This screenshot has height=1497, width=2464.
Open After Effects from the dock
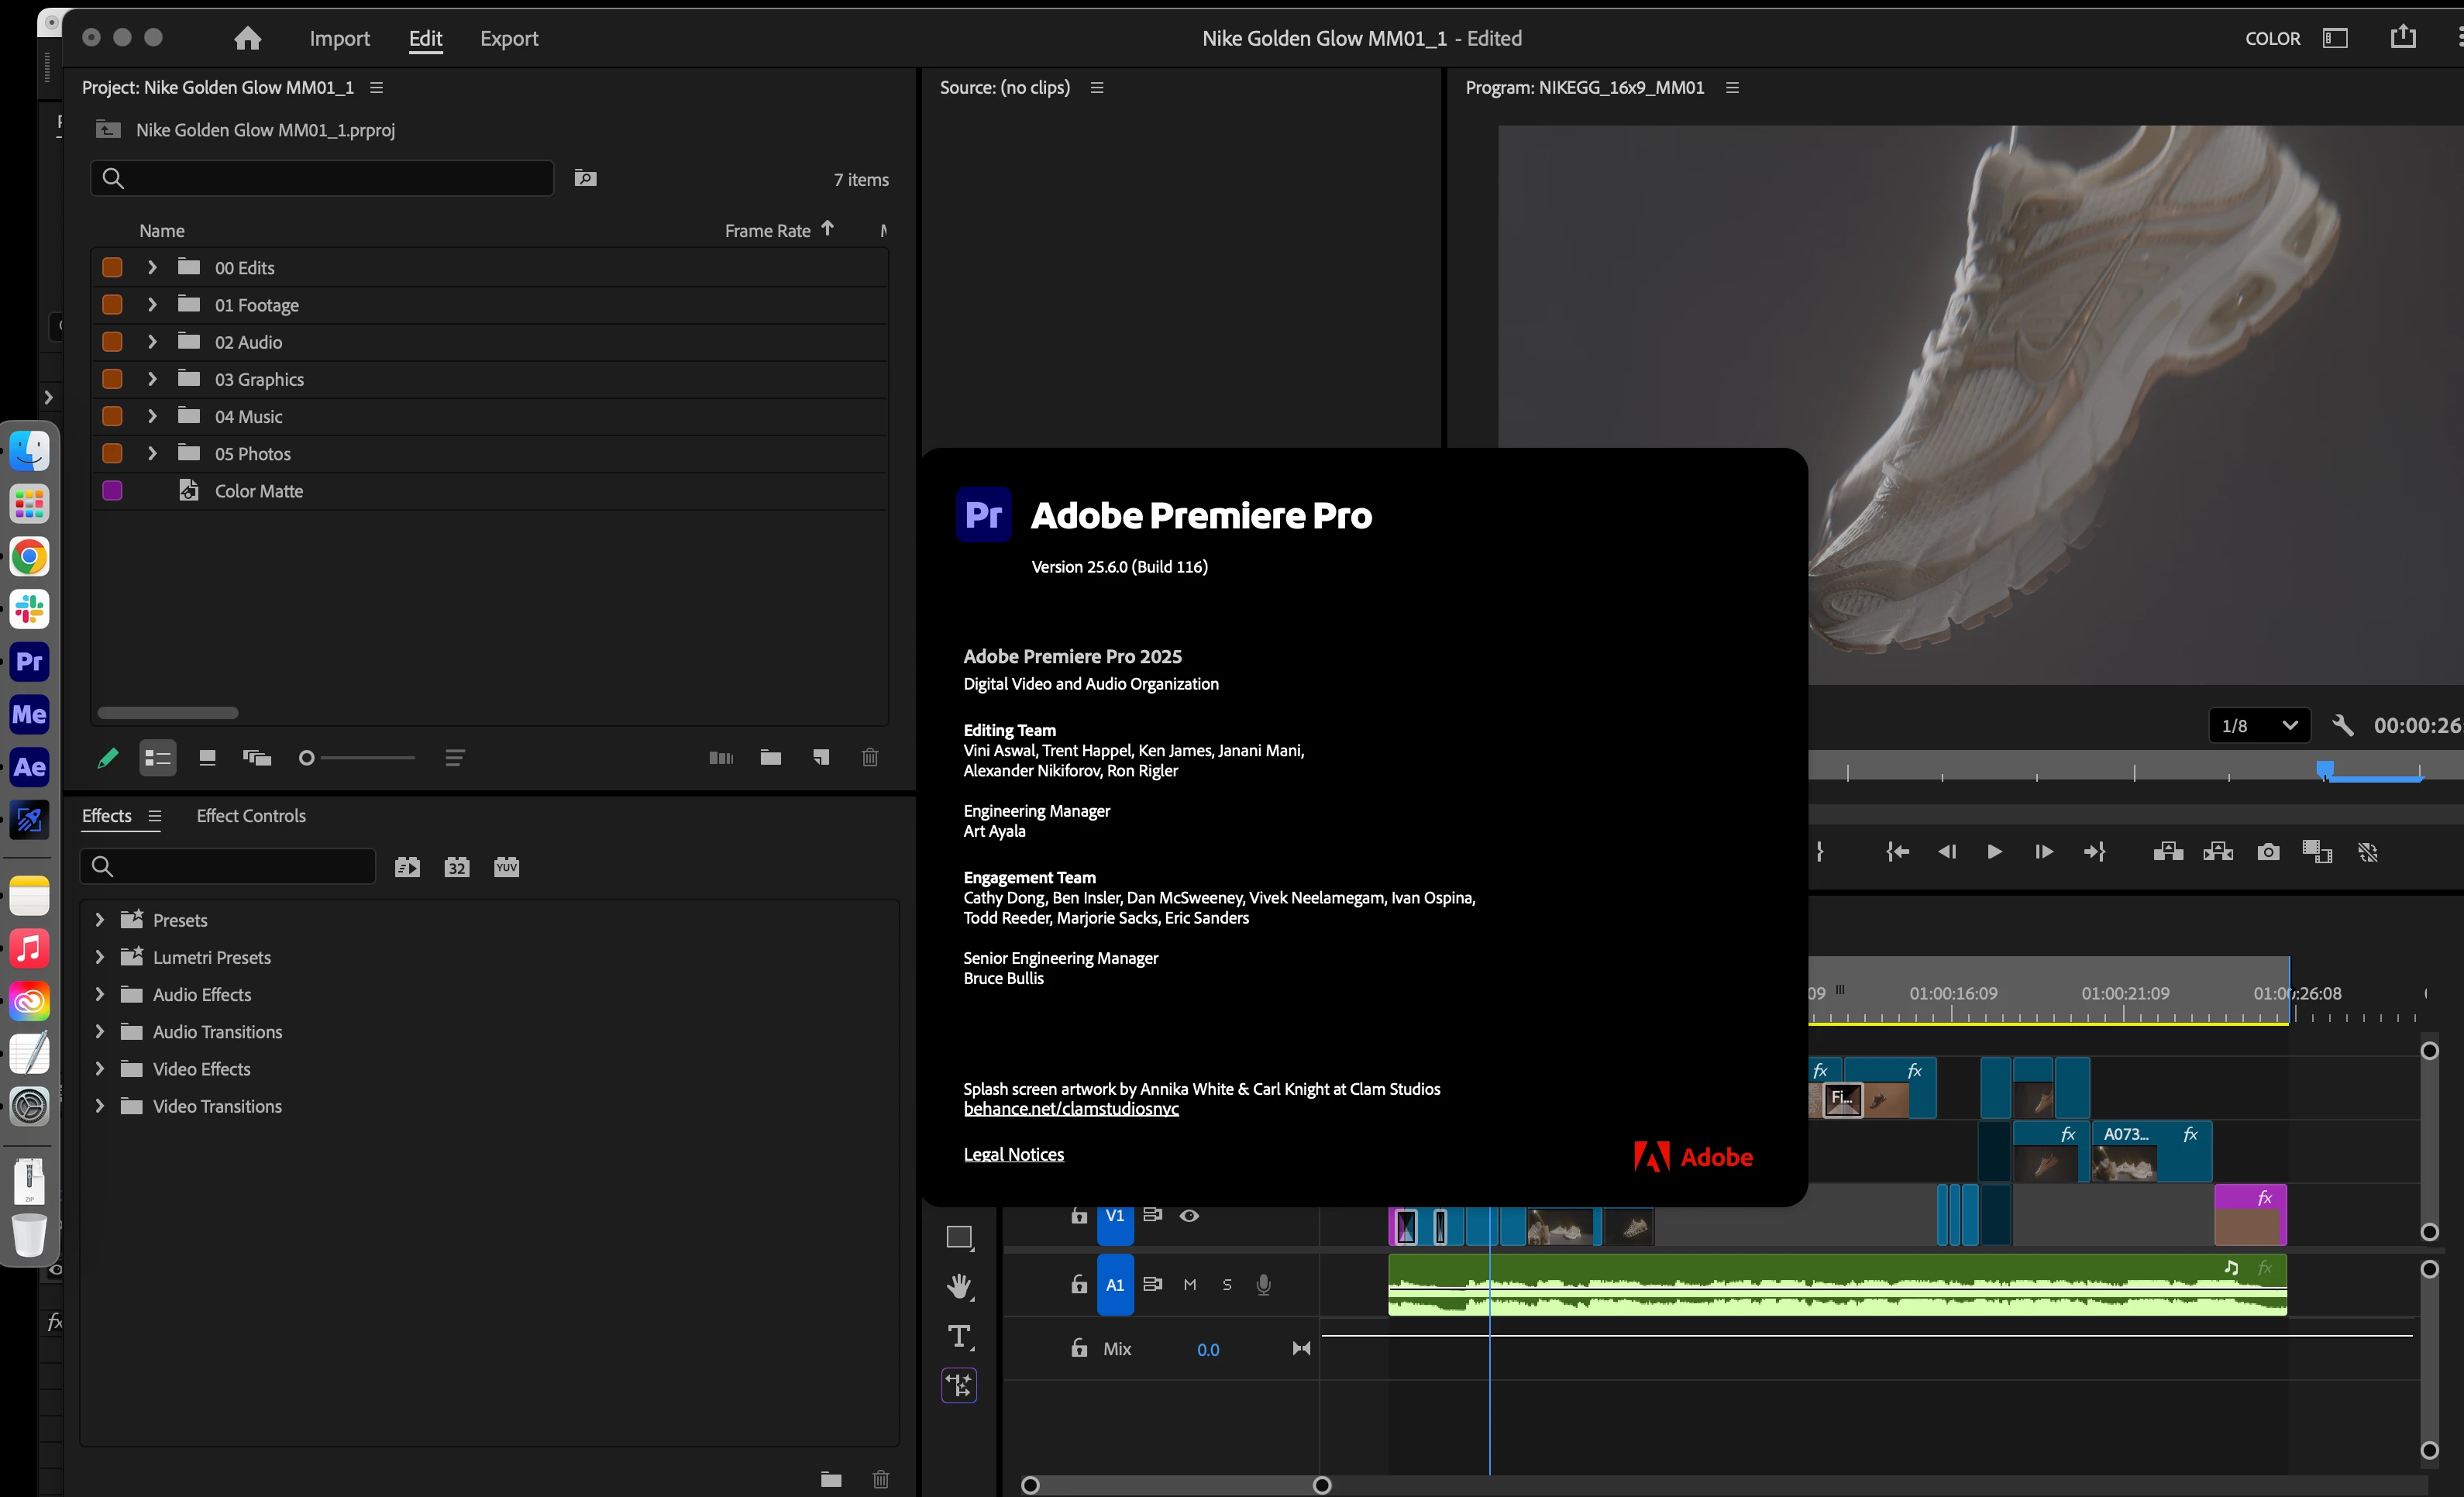click(29, 767)
